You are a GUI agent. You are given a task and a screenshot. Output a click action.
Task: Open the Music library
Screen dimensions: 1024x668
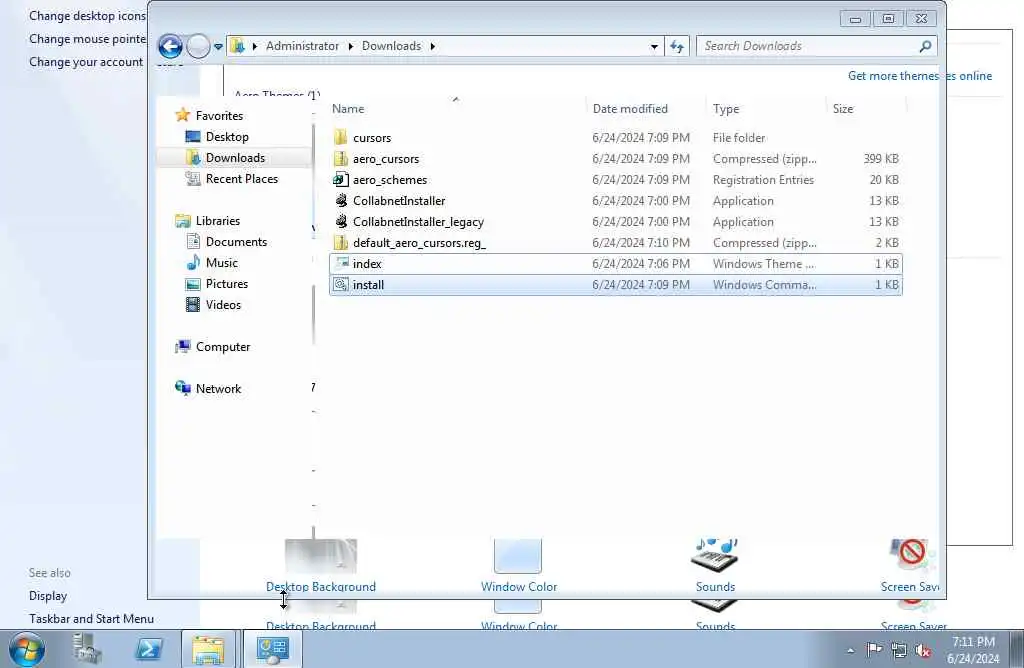[221, 262]
